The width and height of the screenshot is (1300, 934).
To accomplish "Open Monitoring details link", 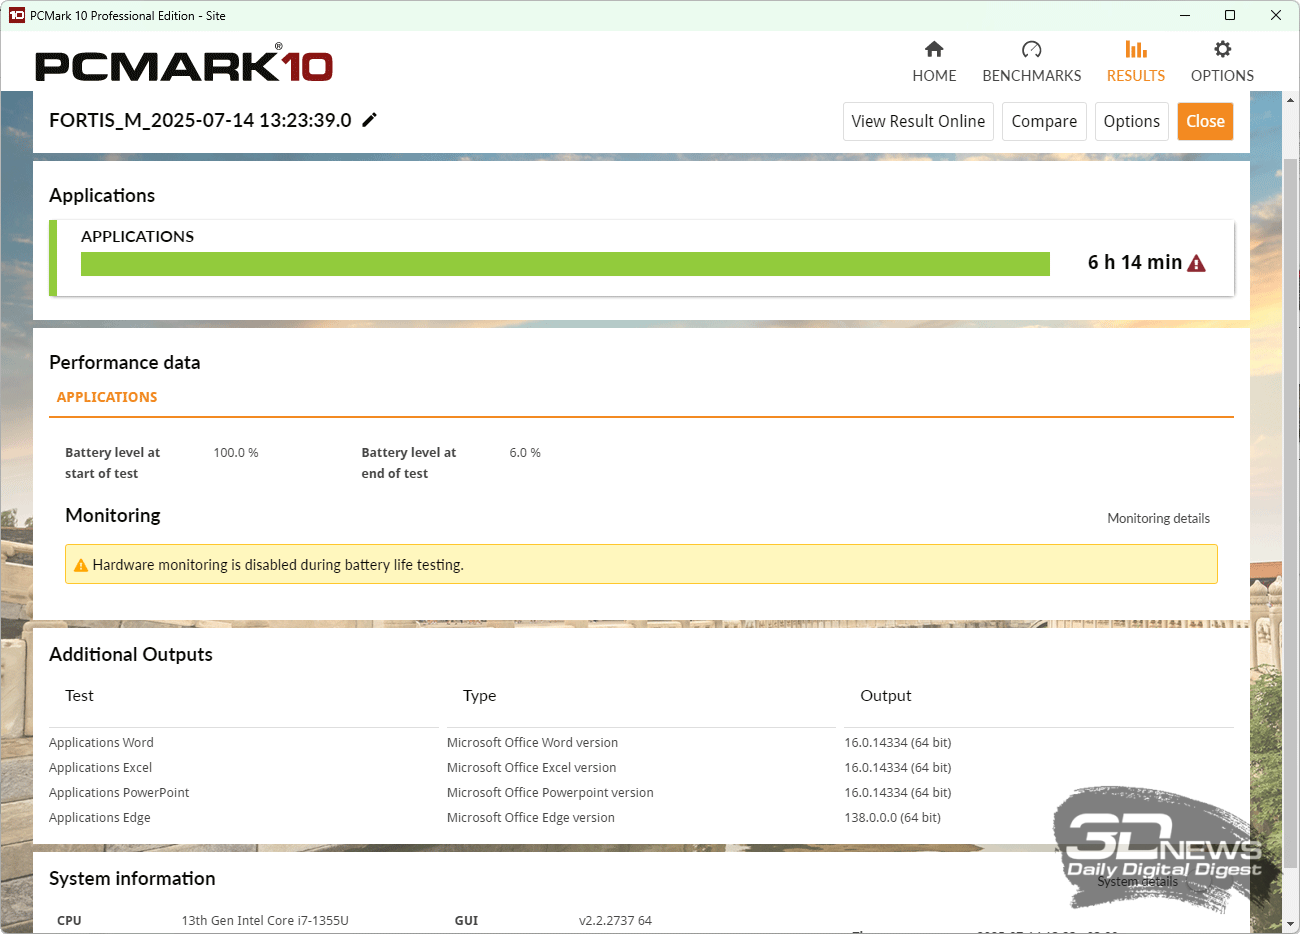I will click(1158, 518).
